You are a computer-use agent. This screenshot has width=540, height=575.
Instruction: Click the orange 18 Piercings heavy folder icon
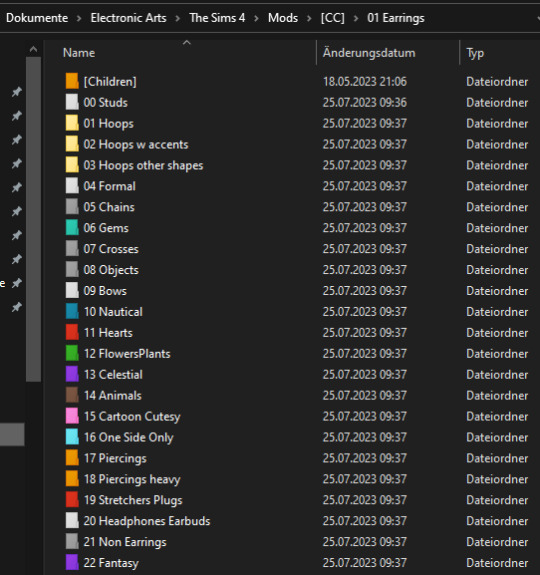point(72,479)
